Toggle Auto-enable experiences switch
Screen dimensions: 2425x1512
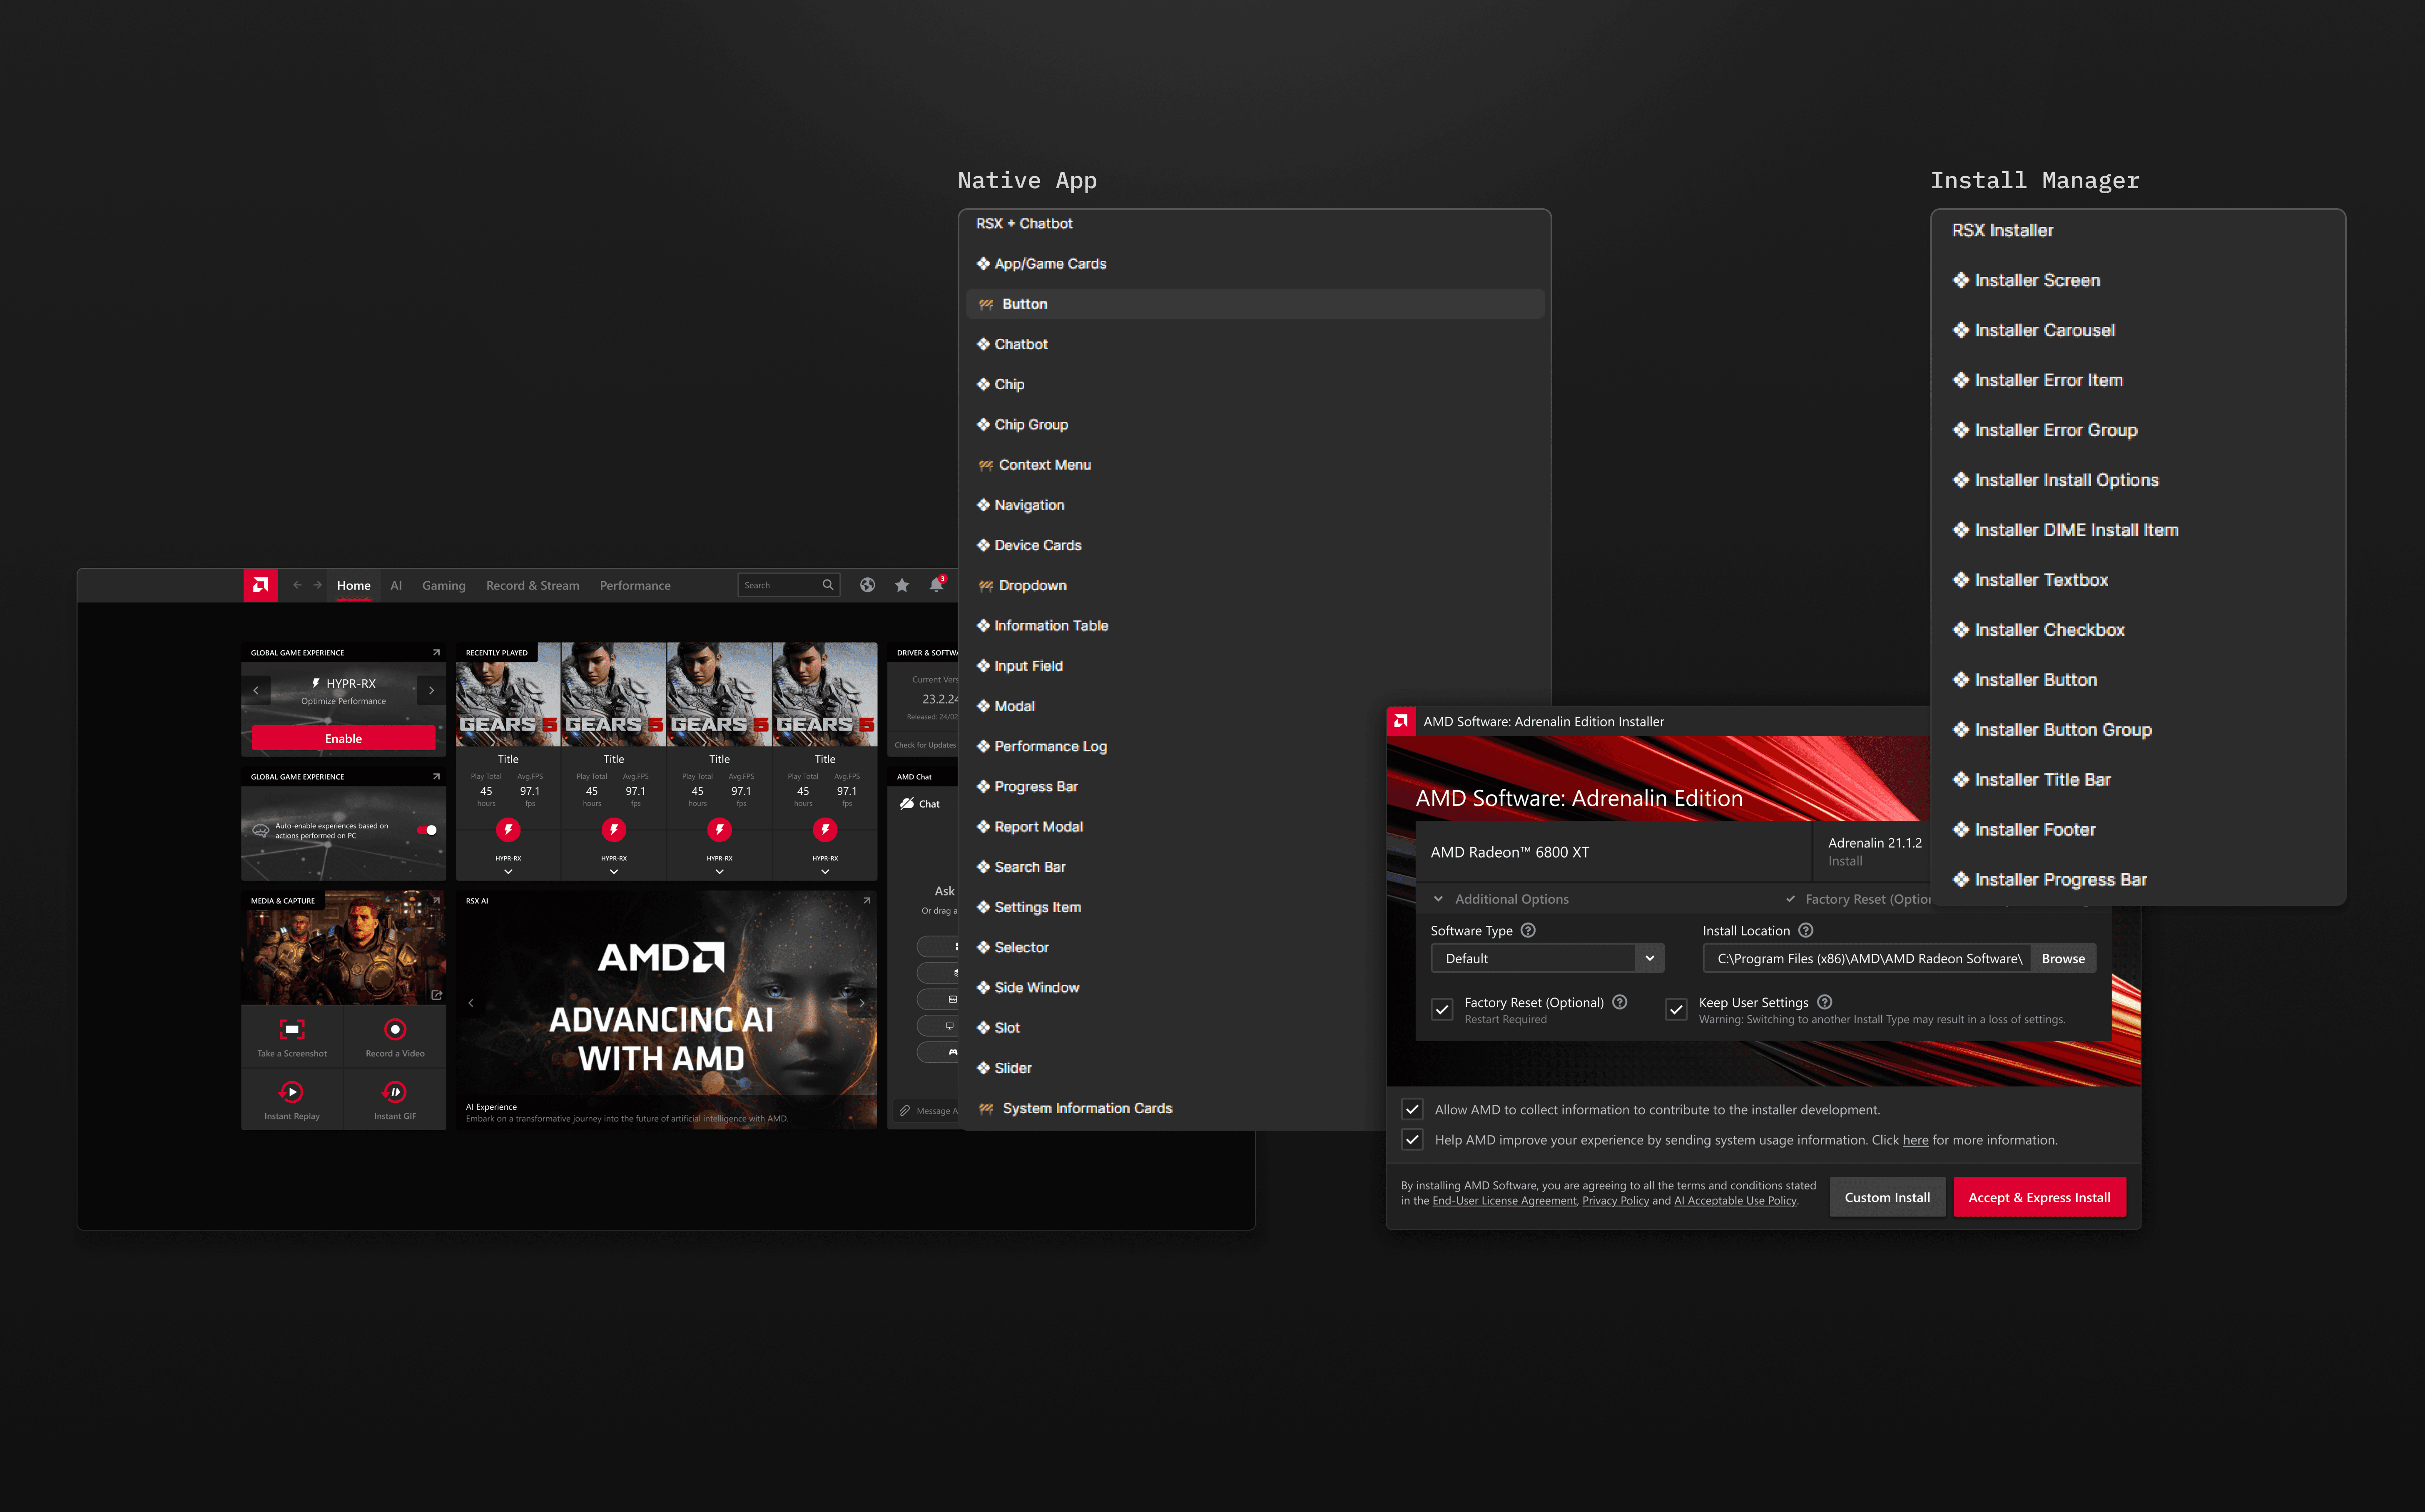[x=428, y=830]
